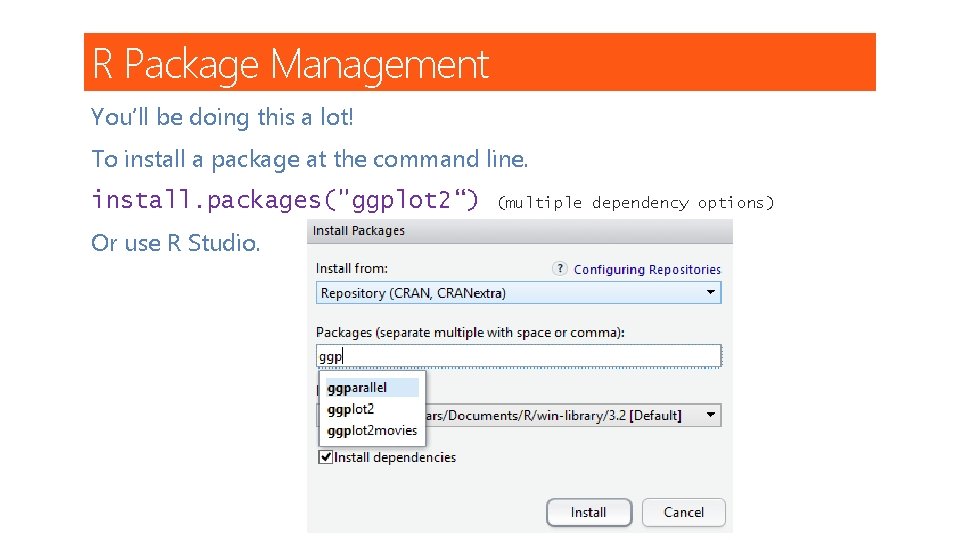Viewport: 960px width, 540px height.
Task: Focus the Packages text input field
Action: point(518,356)
